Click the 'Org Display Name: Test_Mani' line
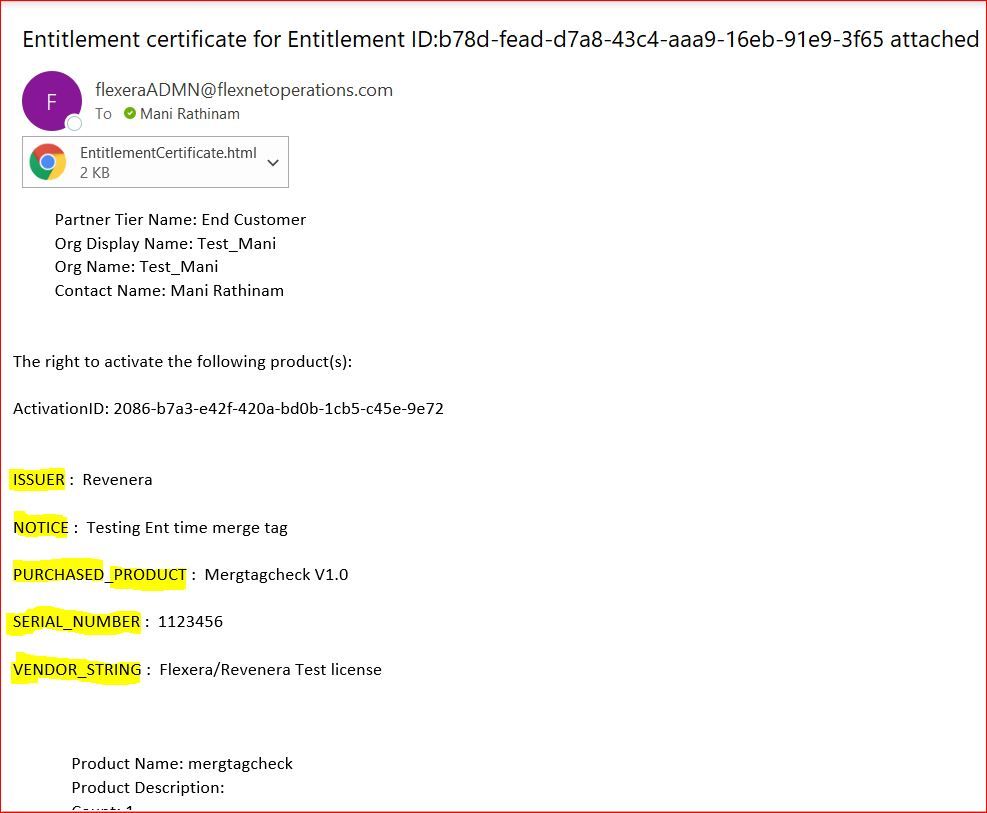The width and height of the screenshot is (987, 813). pyautogui.click(x=165, y=244)
